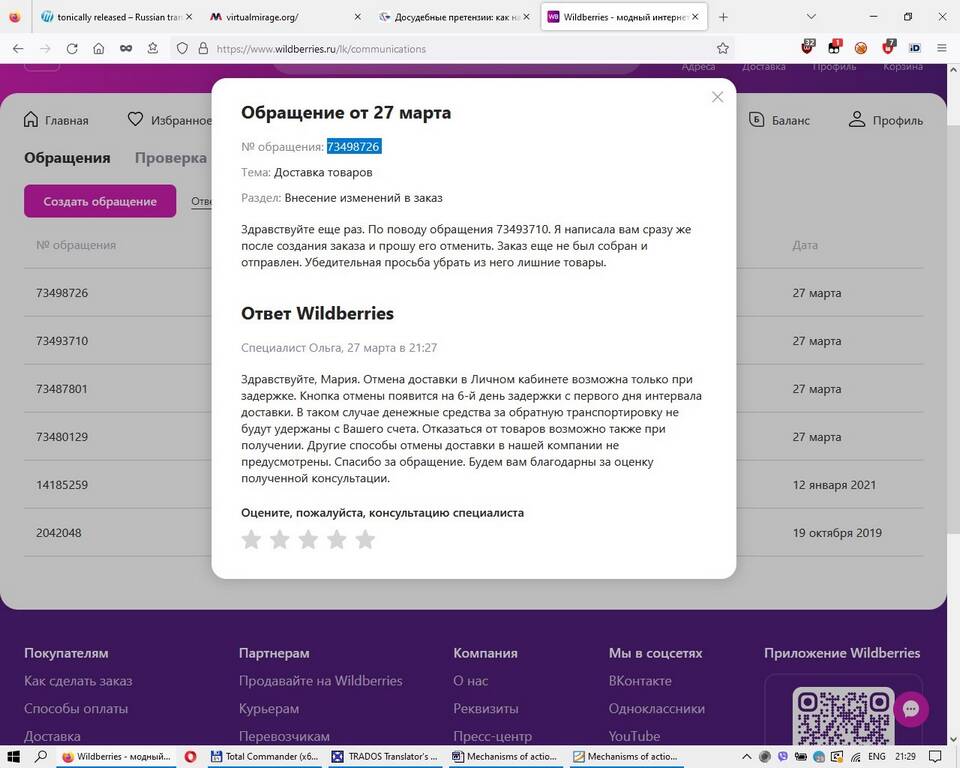Close the virtualmirage.org tab
960x768 pixels.
tap(358, 17)
